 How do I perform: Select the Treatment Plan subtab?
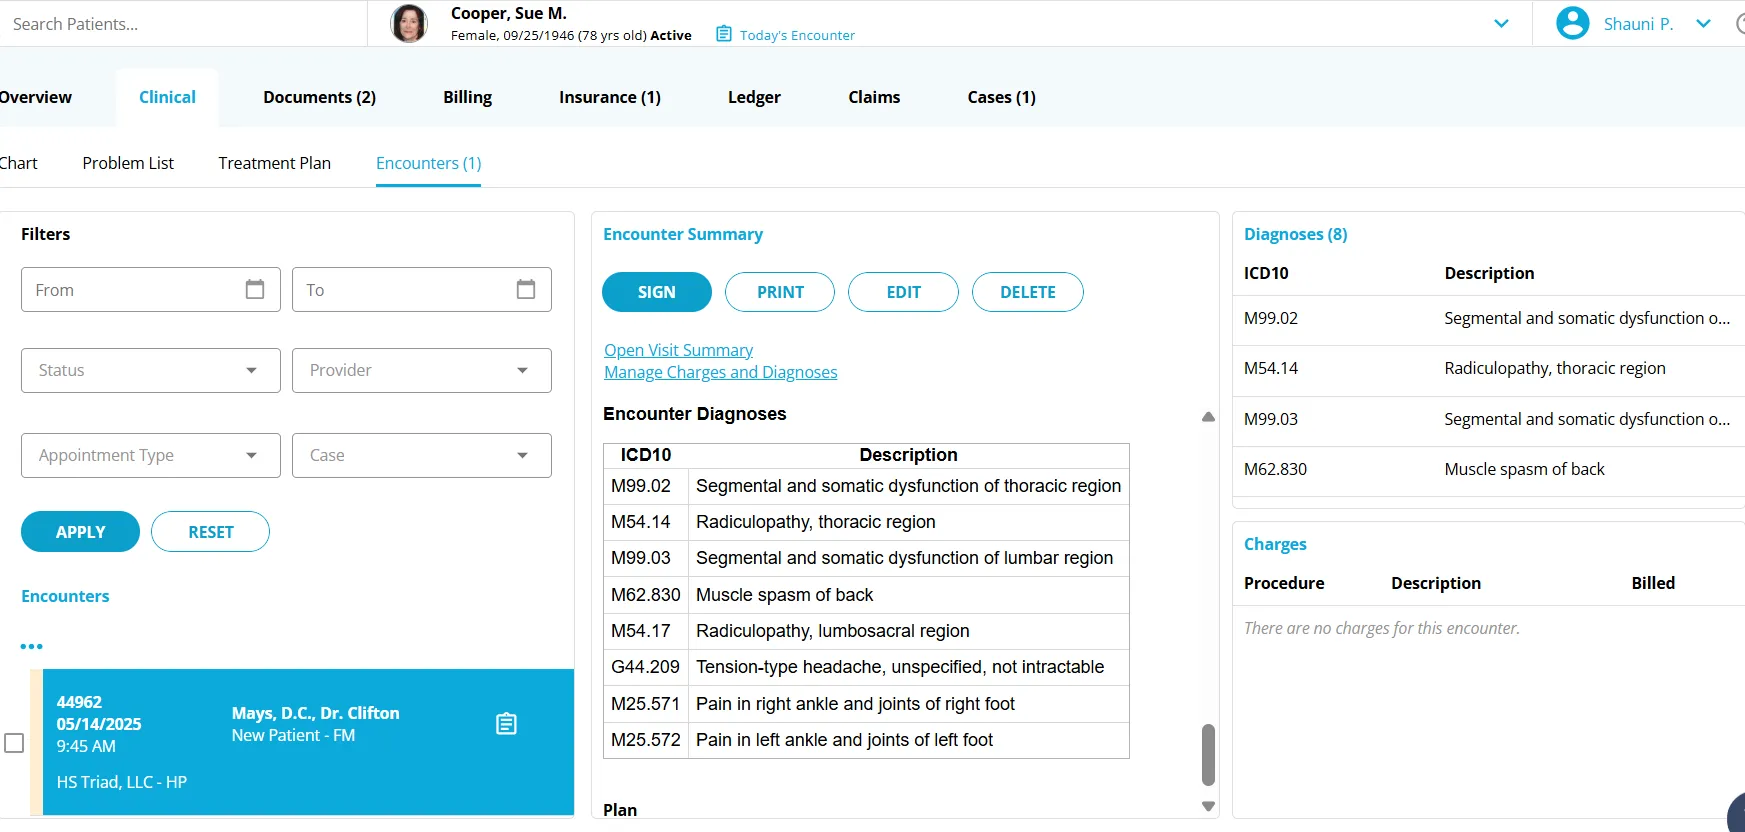click(x=274, y=163)
